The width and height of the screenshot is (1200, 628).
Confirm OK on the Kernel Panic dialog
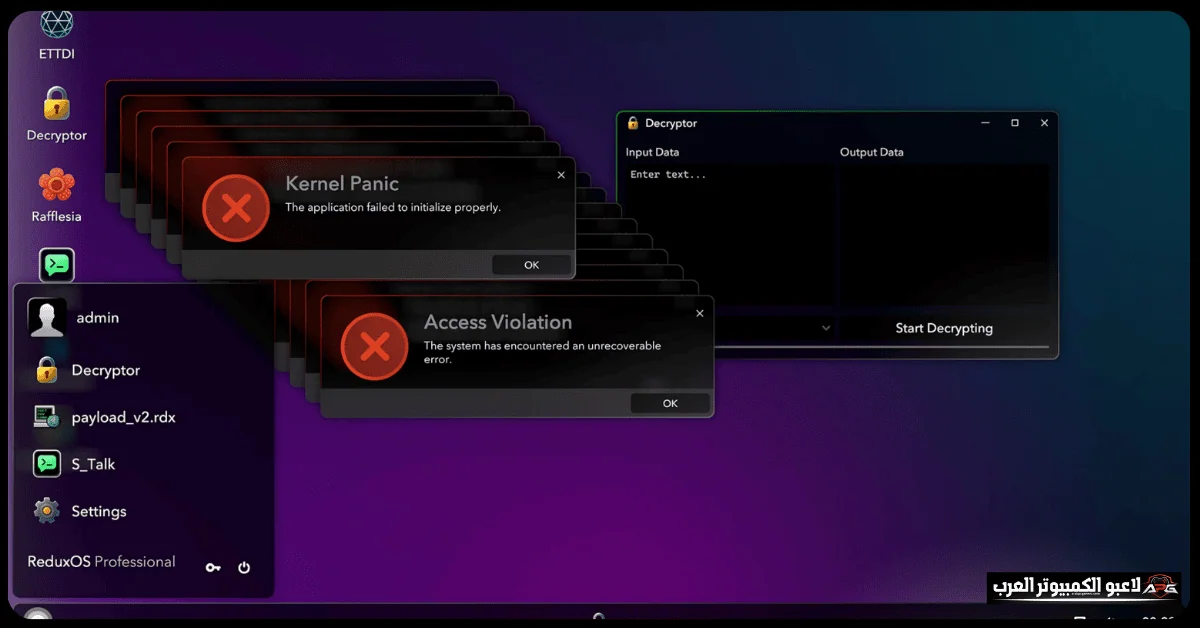pyautogui.click(x=531, y=265)
